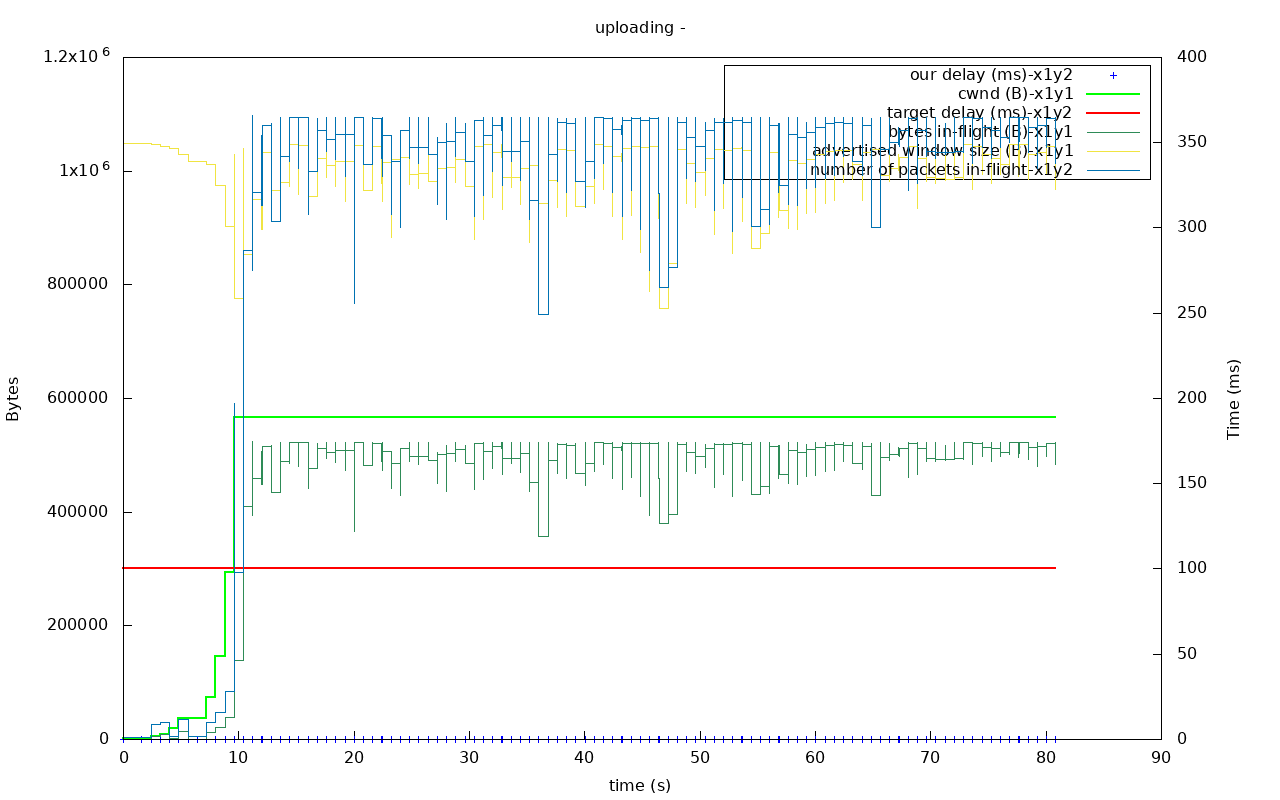Click the chart title "uploading -"
1280x800 pixels.
click(640, 27)
